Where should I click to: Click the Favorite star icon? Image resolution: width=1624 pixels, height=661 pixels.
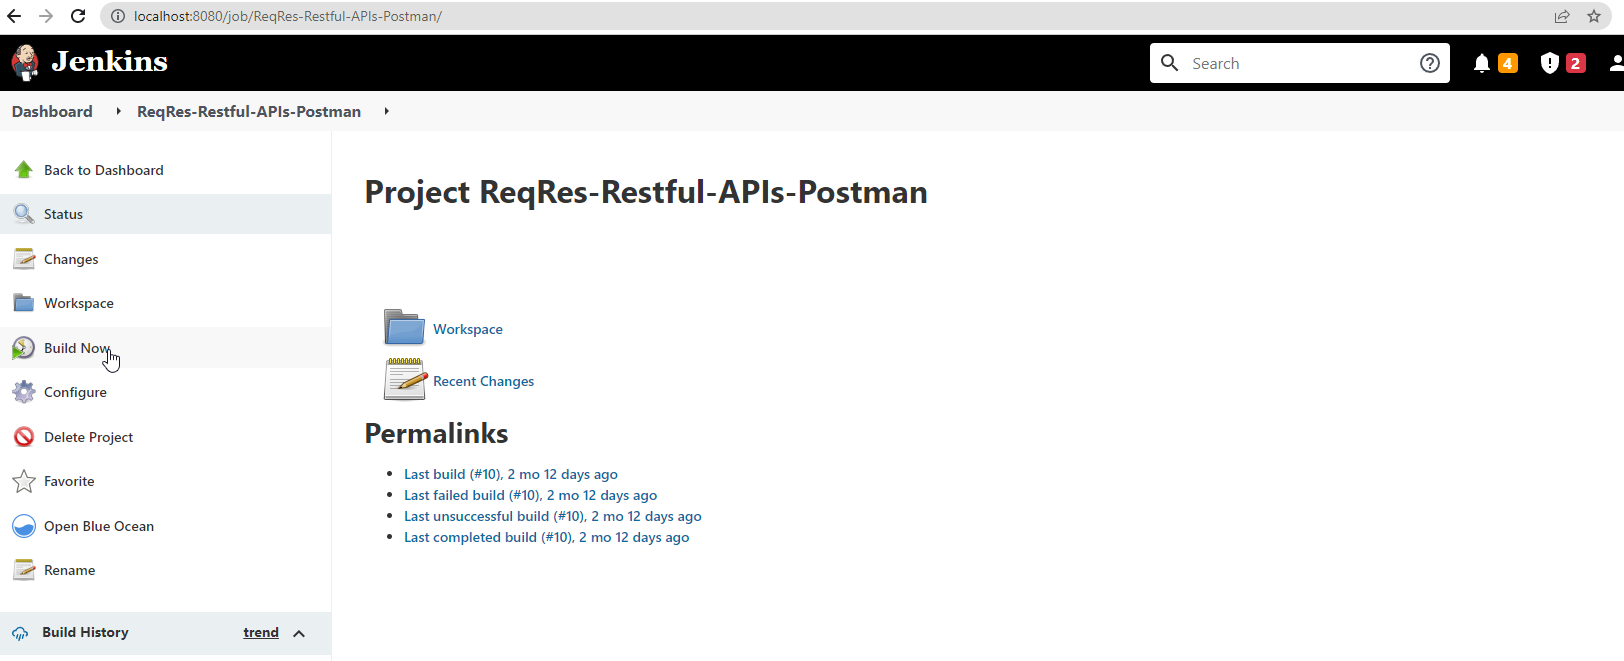pos(24,481)
